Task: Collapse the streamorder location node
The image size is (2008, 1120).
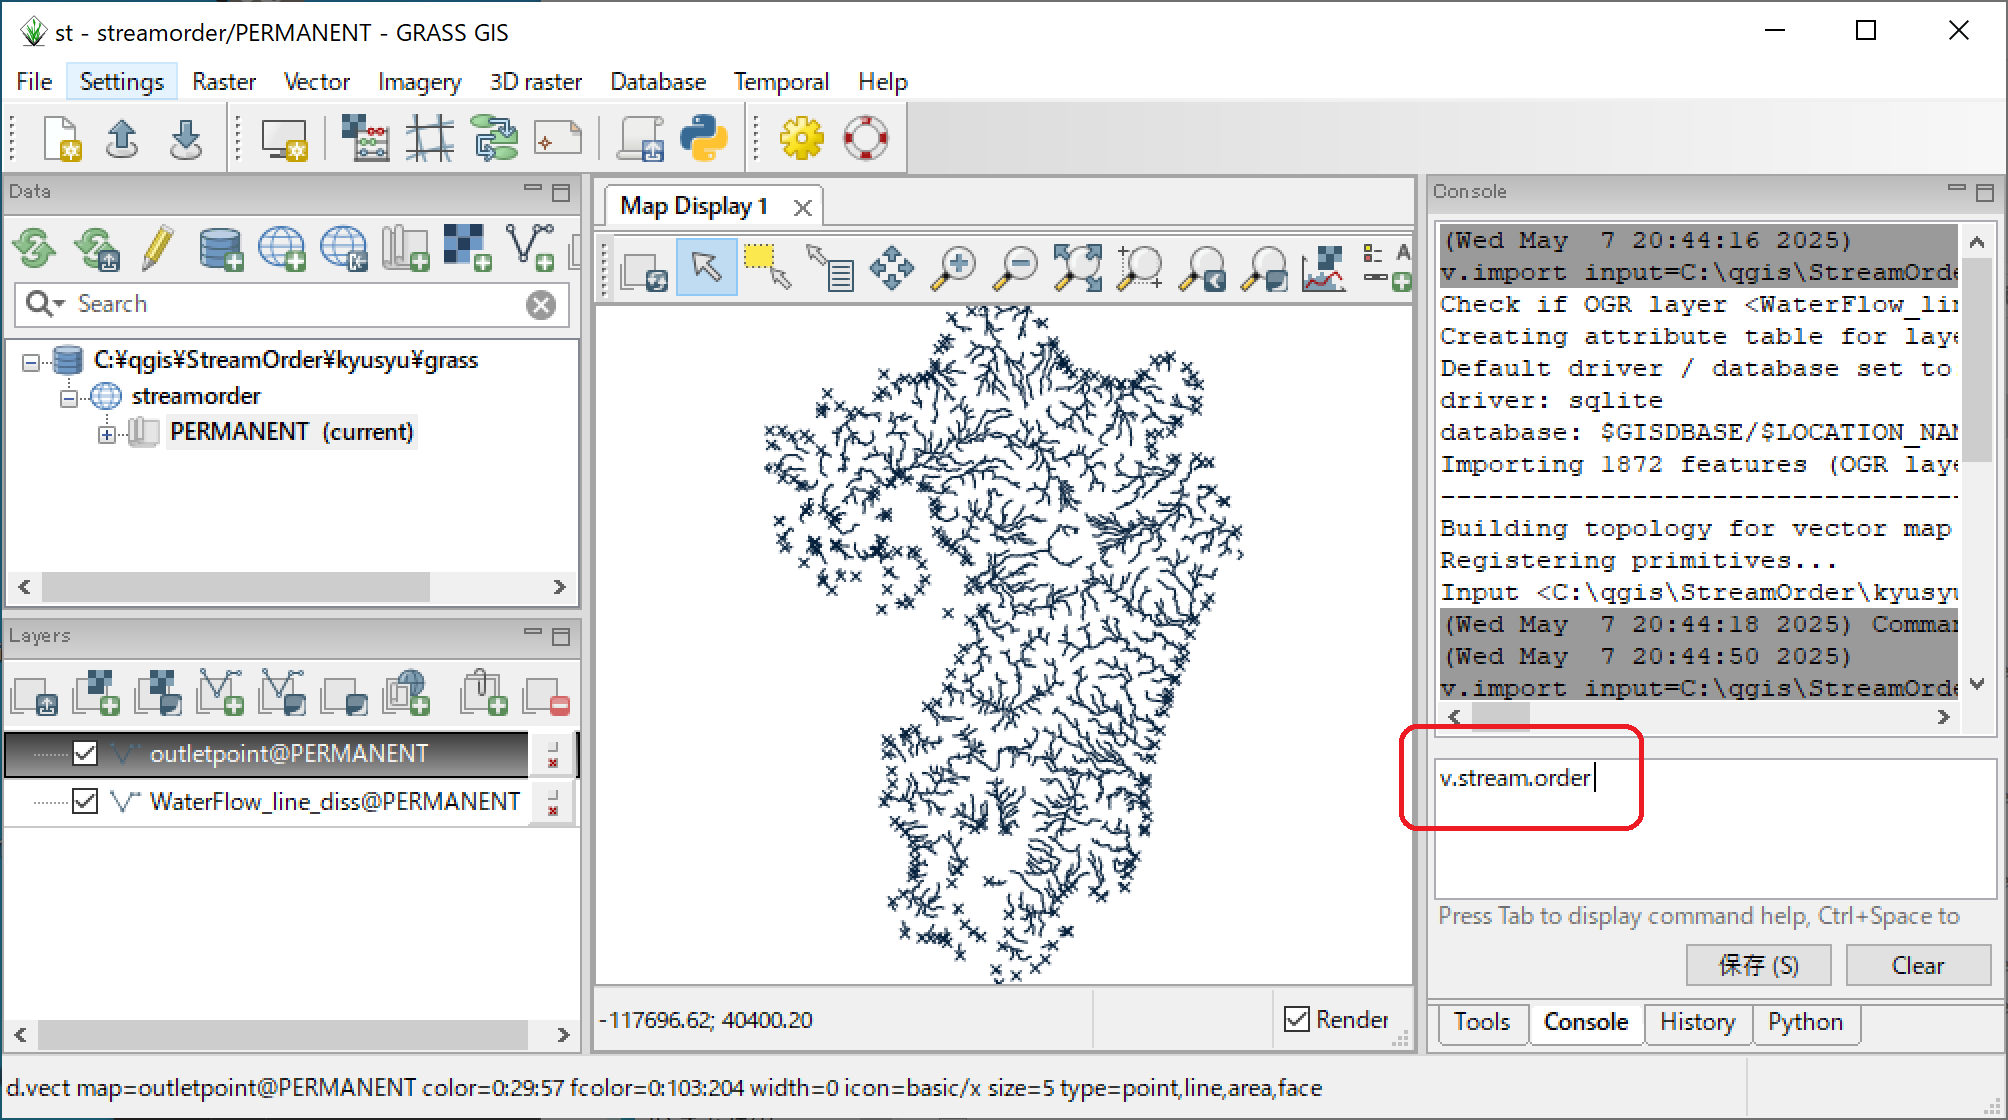Action: tap(68, 396)
